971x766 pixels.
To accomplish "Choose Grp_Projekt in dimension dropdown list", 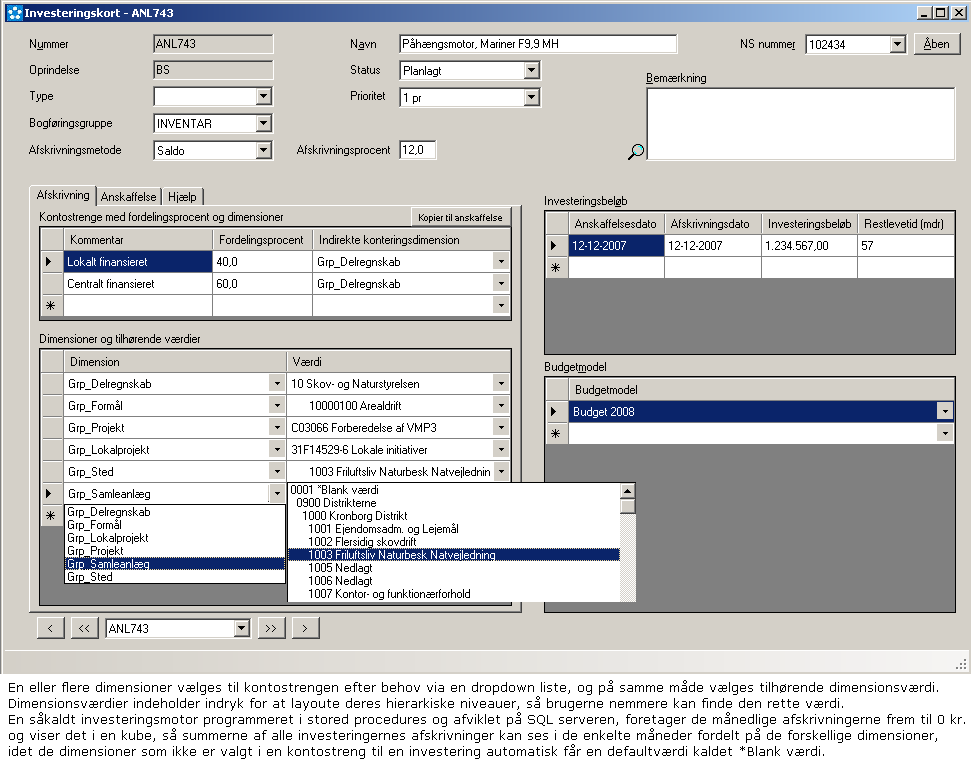I will (x=174, y=551).
